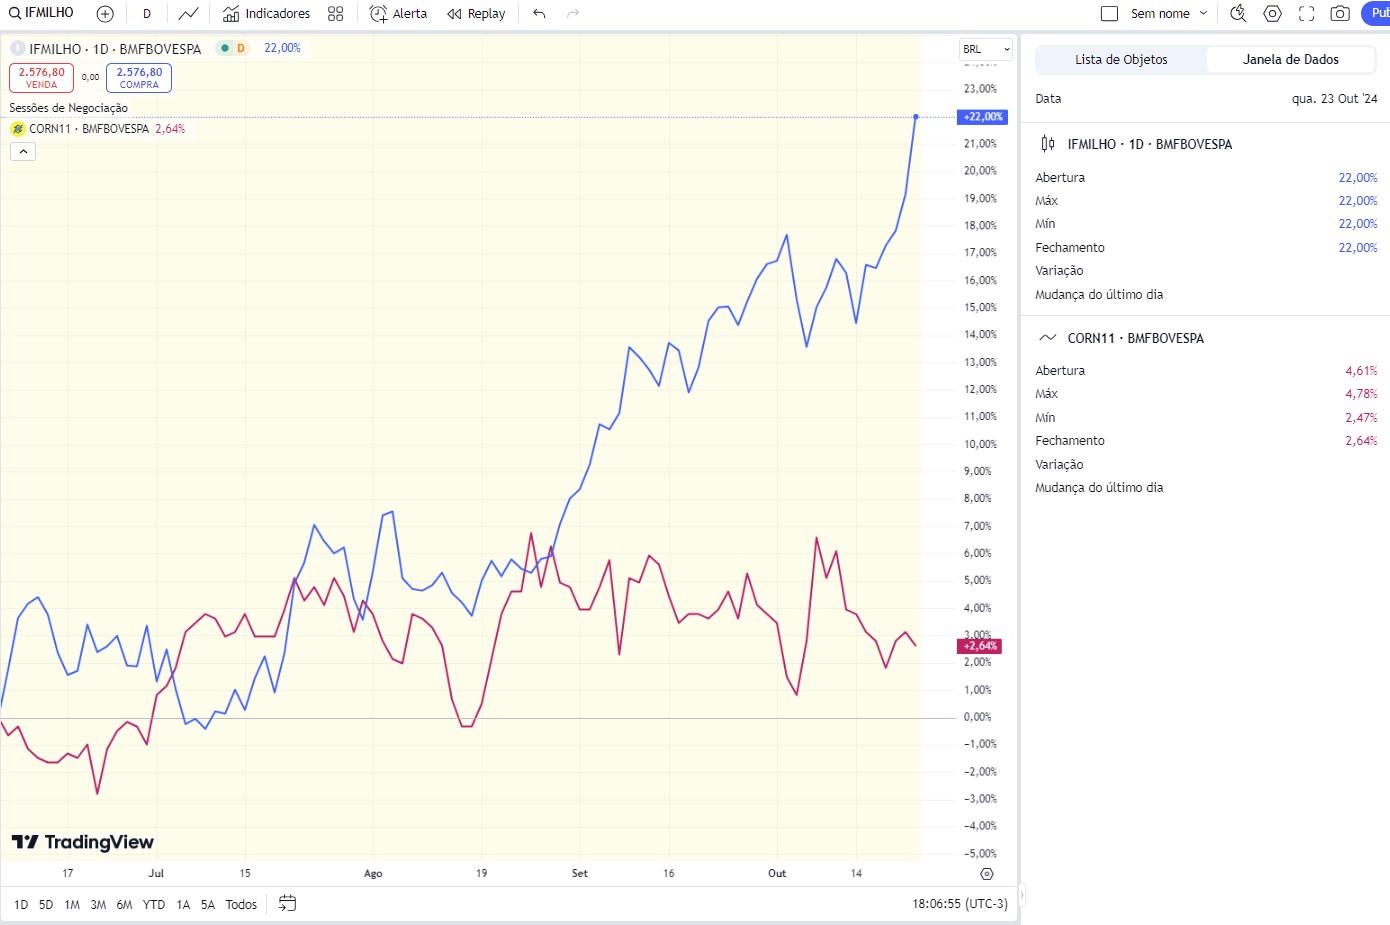Open the D interval selector

147,14
